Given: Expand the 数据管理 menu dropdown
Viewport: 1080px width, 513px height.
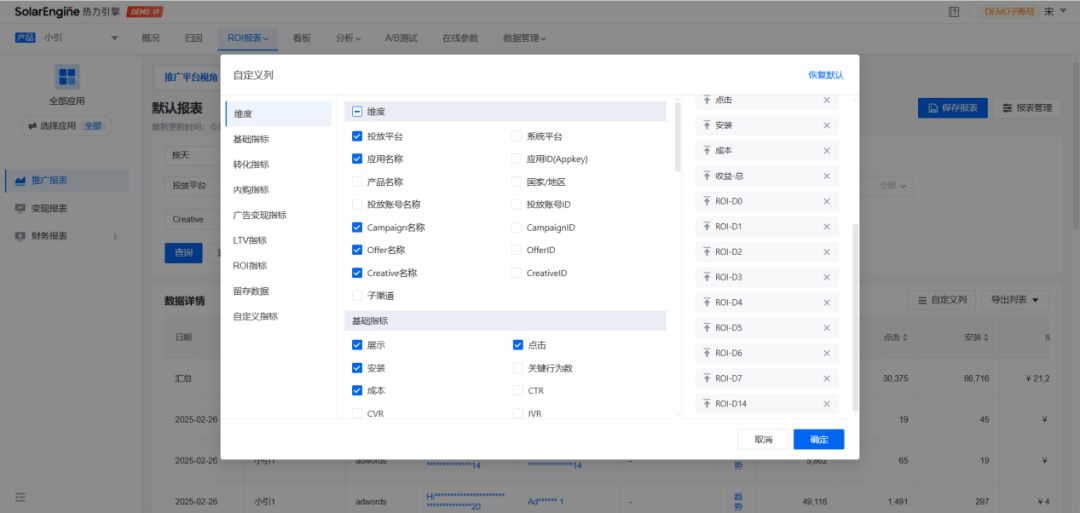Looking at the screenshot, I should [525, 39].
